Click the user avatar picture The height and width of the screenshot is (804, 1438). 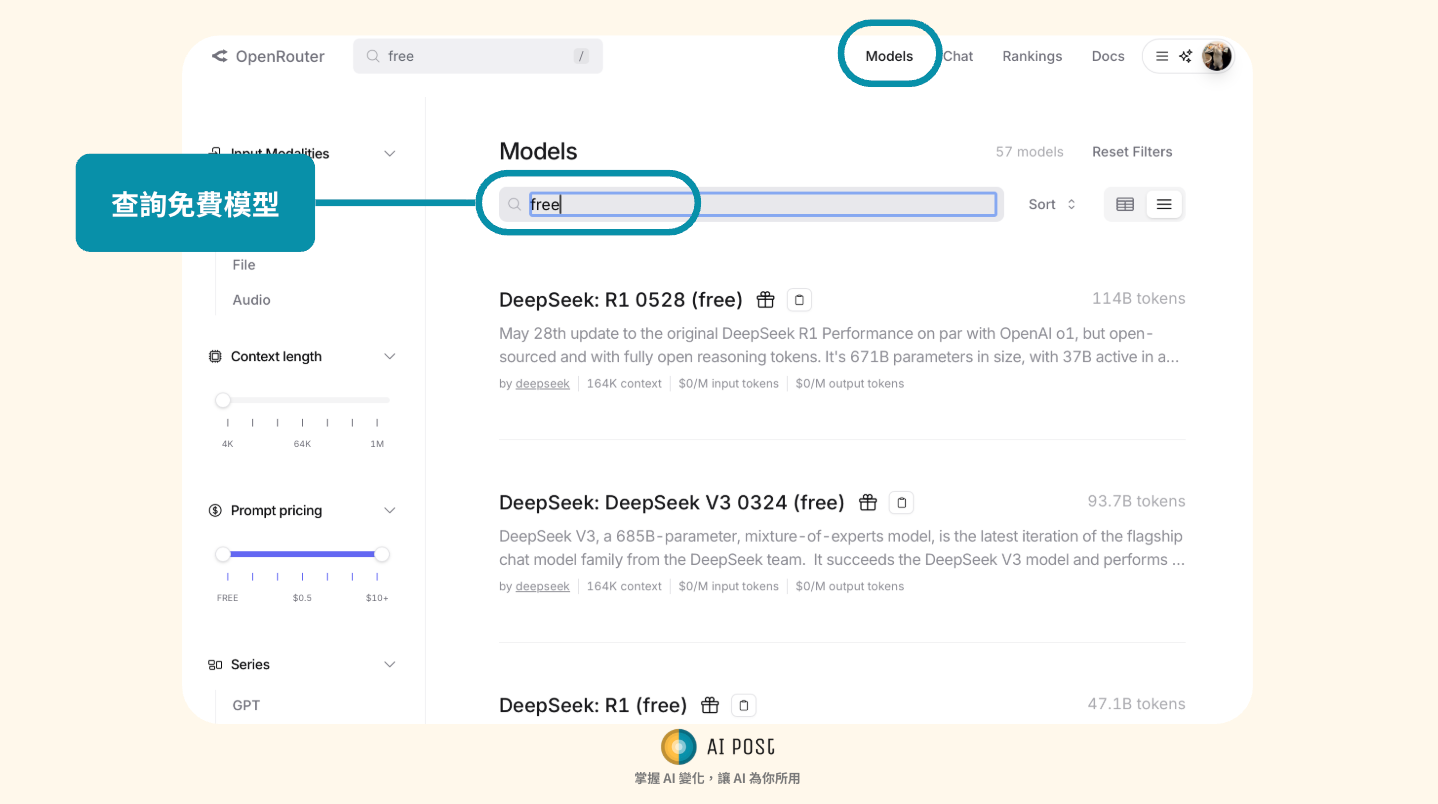click(x=1216, y=56)
